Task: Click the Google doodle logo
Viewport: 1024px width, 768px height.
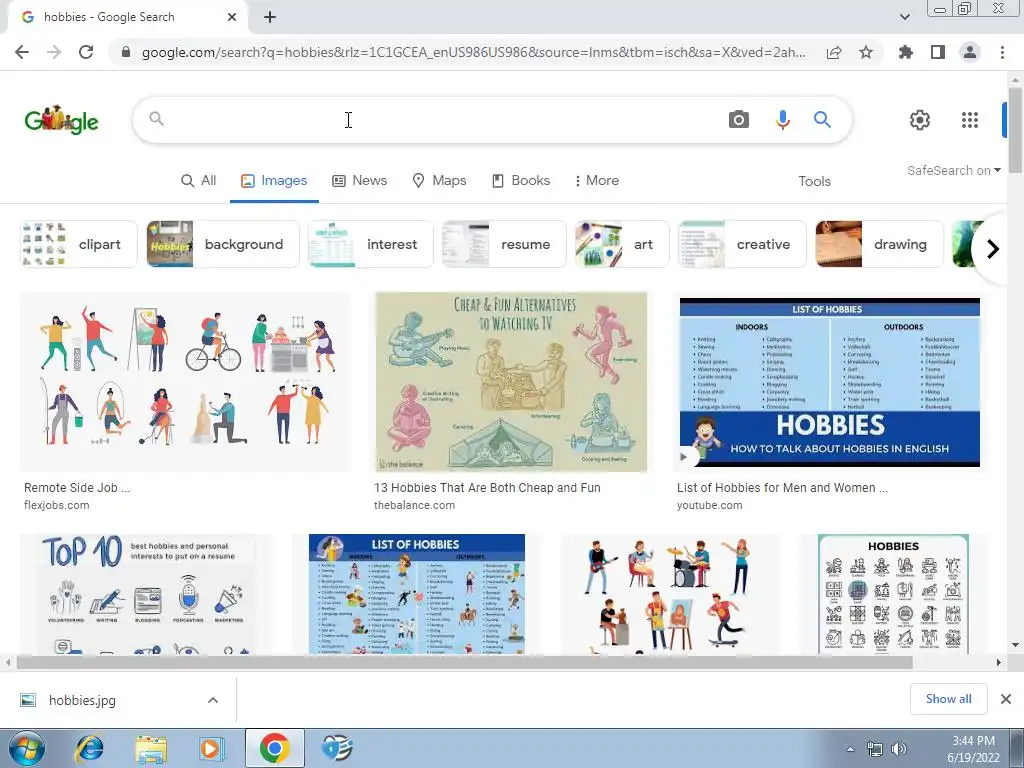Action: click(x=61, y=120)
